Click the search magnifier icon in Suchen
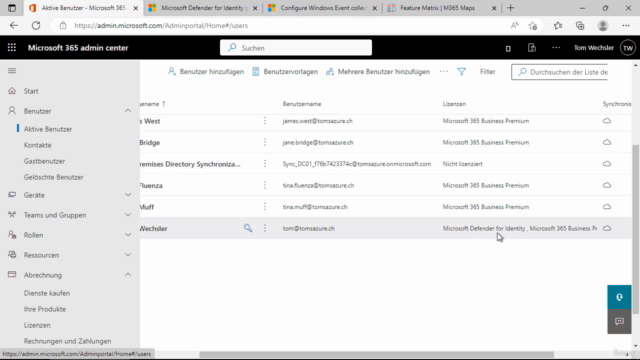 click(x=232, y=48)
